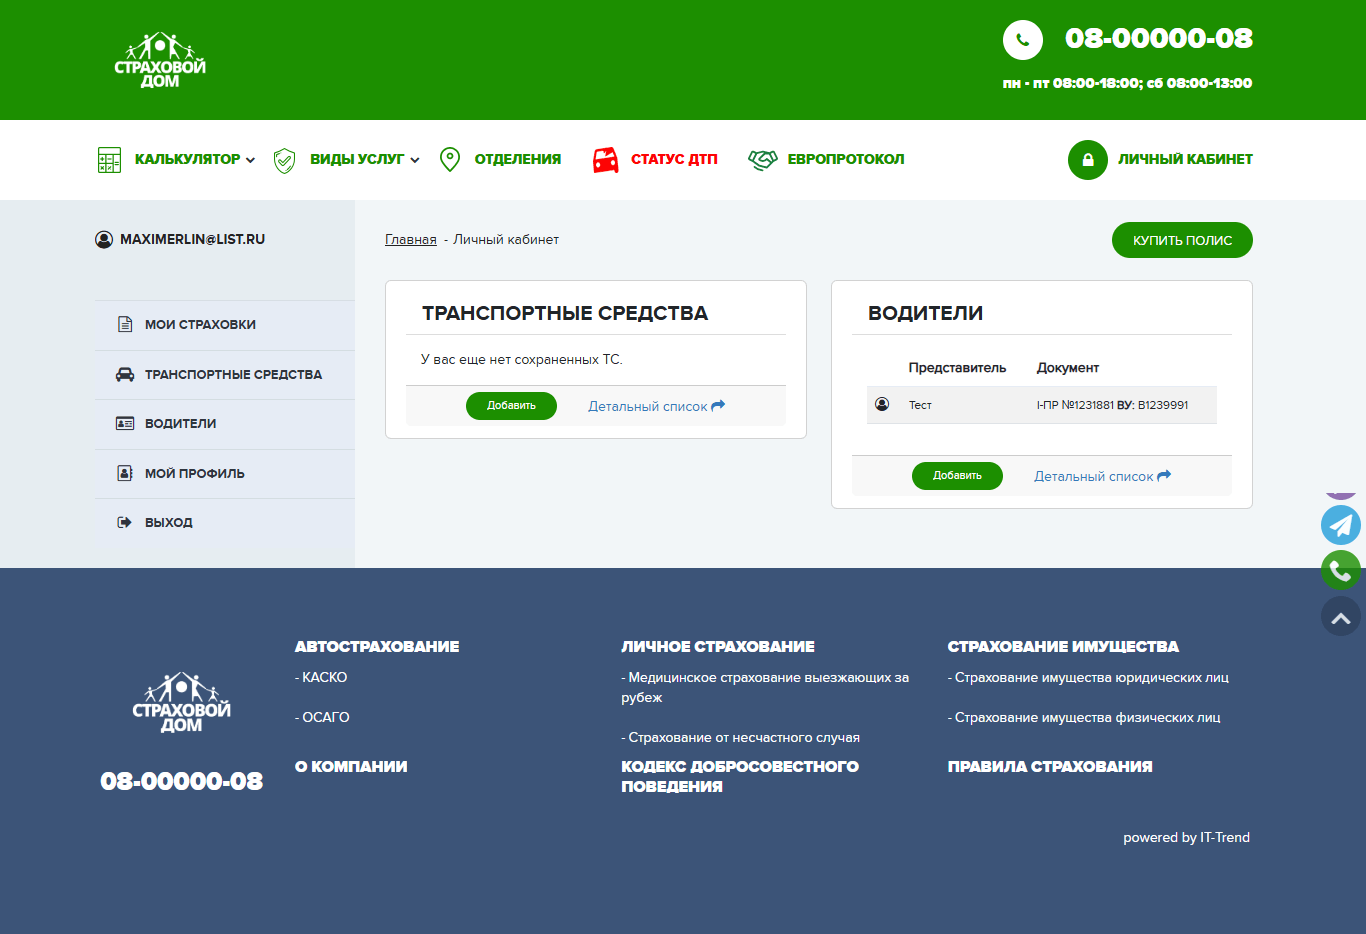Click the Страховой Дом header logo
1366x934 pixels.
click(160, 60)
